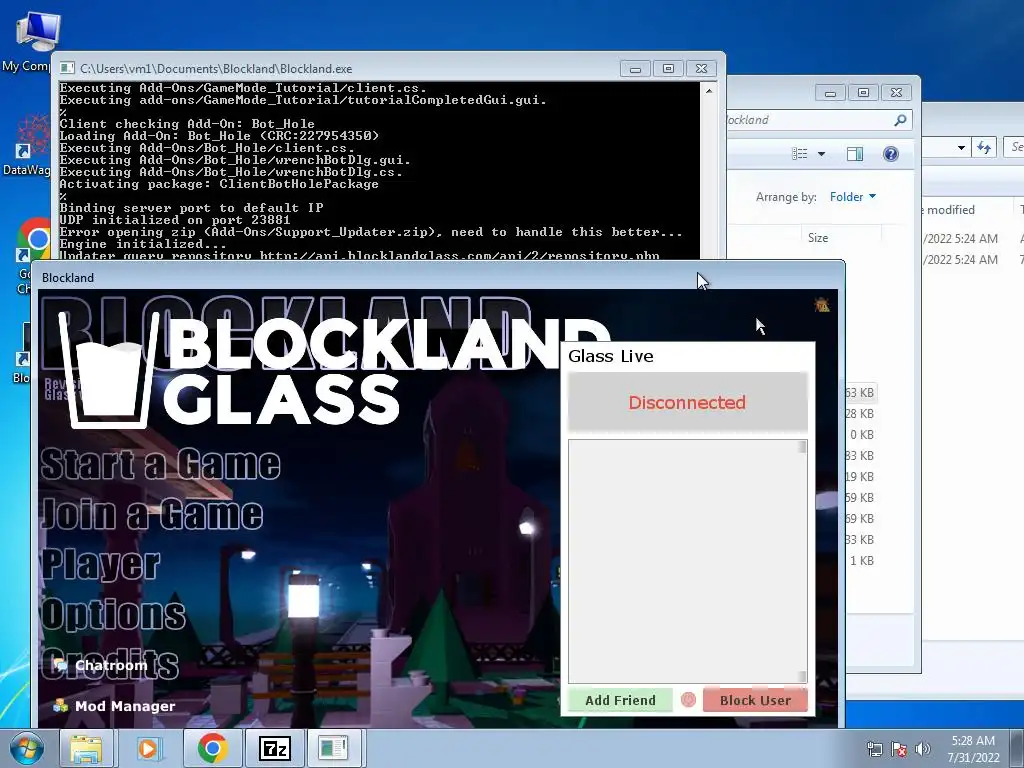Click the console window title bar icon

[x=67, y=68]
